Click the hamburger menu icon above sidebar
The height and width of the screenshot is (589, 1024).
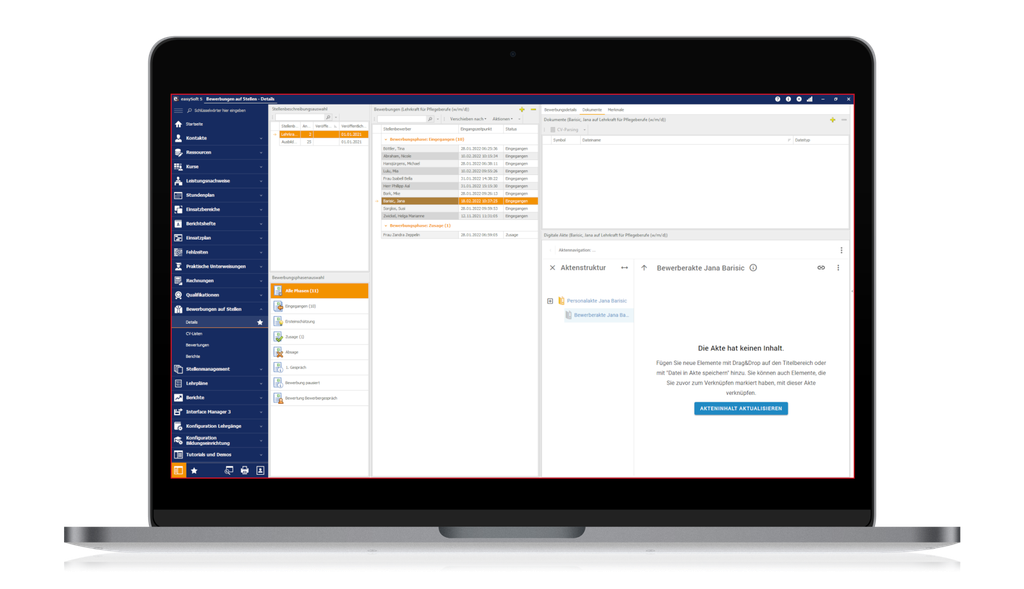click(178, 111)
